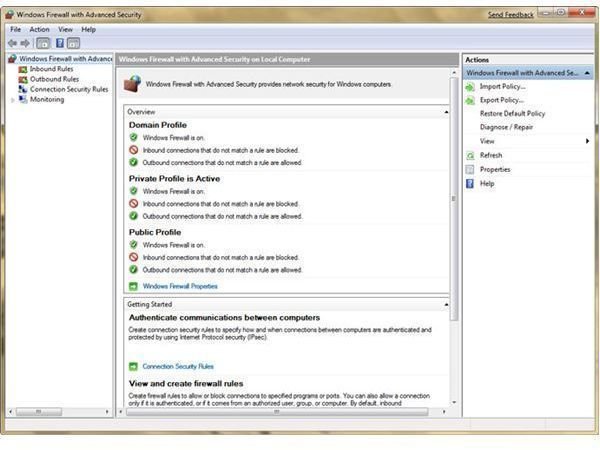
Task: Open the File menu
Action: click(16, 29)
